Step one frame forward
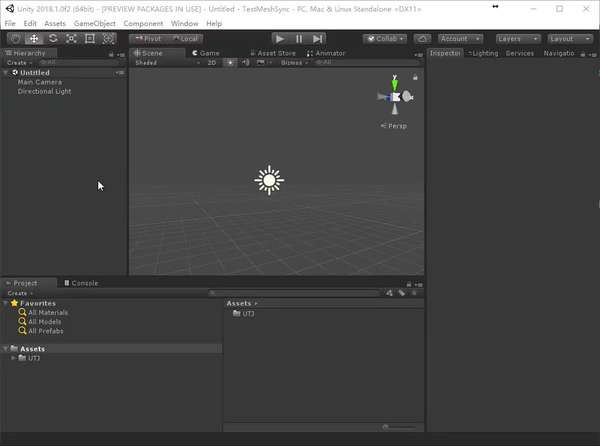The image size is (600, 446). 317,39
